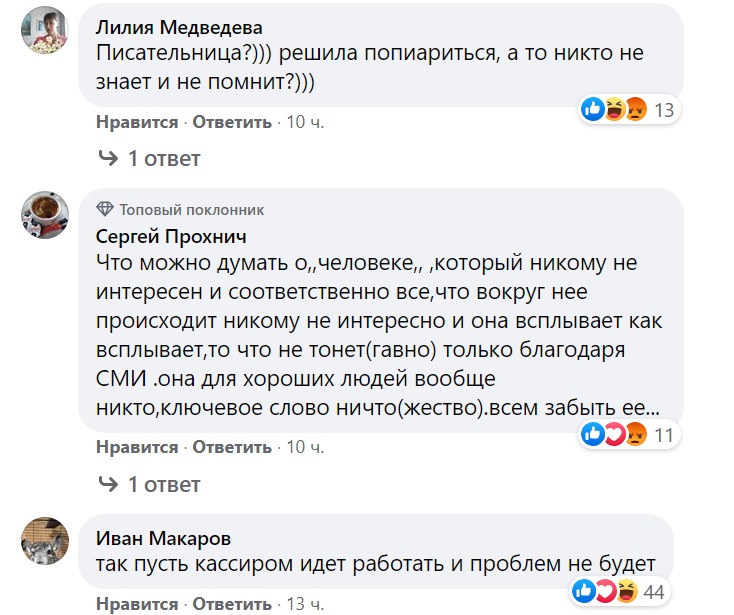The width and height of the screenshot is (734, 615).
Task: Click the Топовый поклонник diamond badge icon
Action: (x=105, y=210)
